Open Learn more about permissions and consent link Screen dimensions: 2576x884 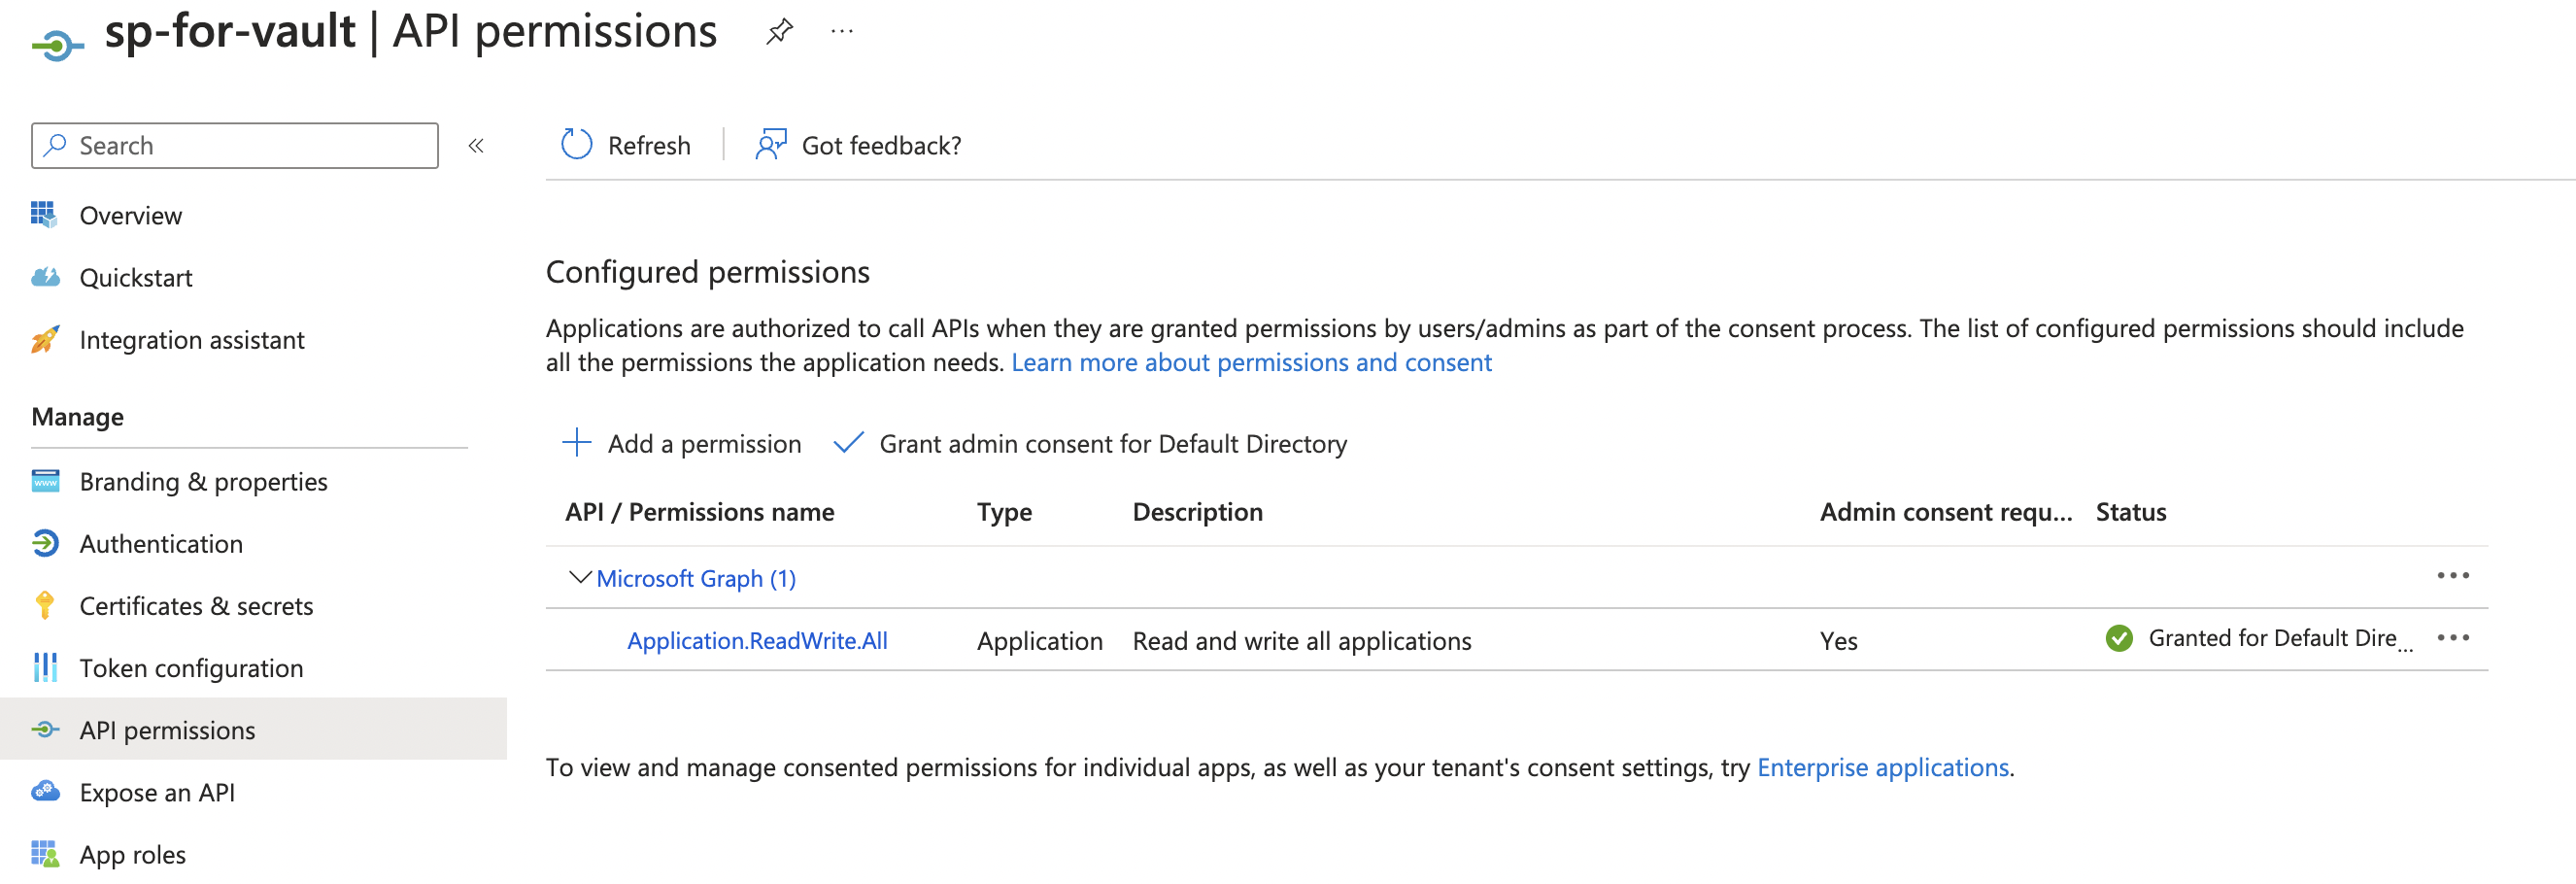coord(1251,362)
